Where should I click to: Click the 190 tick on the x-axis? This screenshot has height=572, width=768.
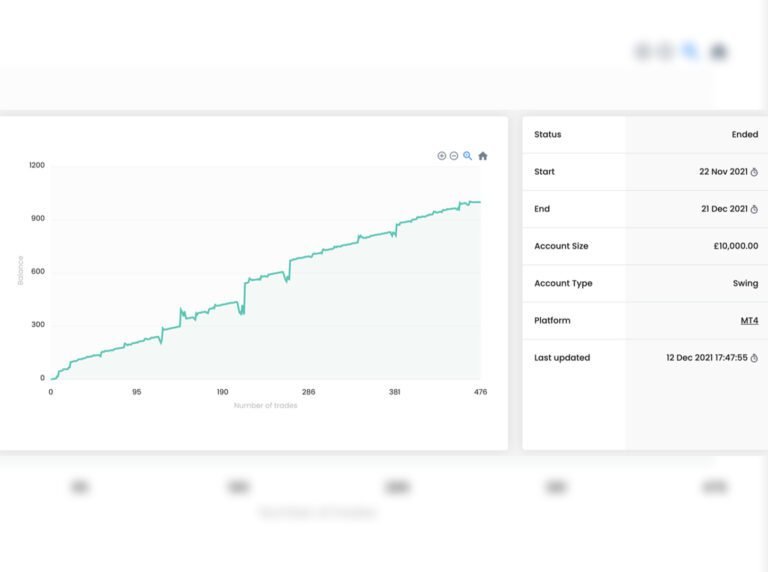(222, 392)
